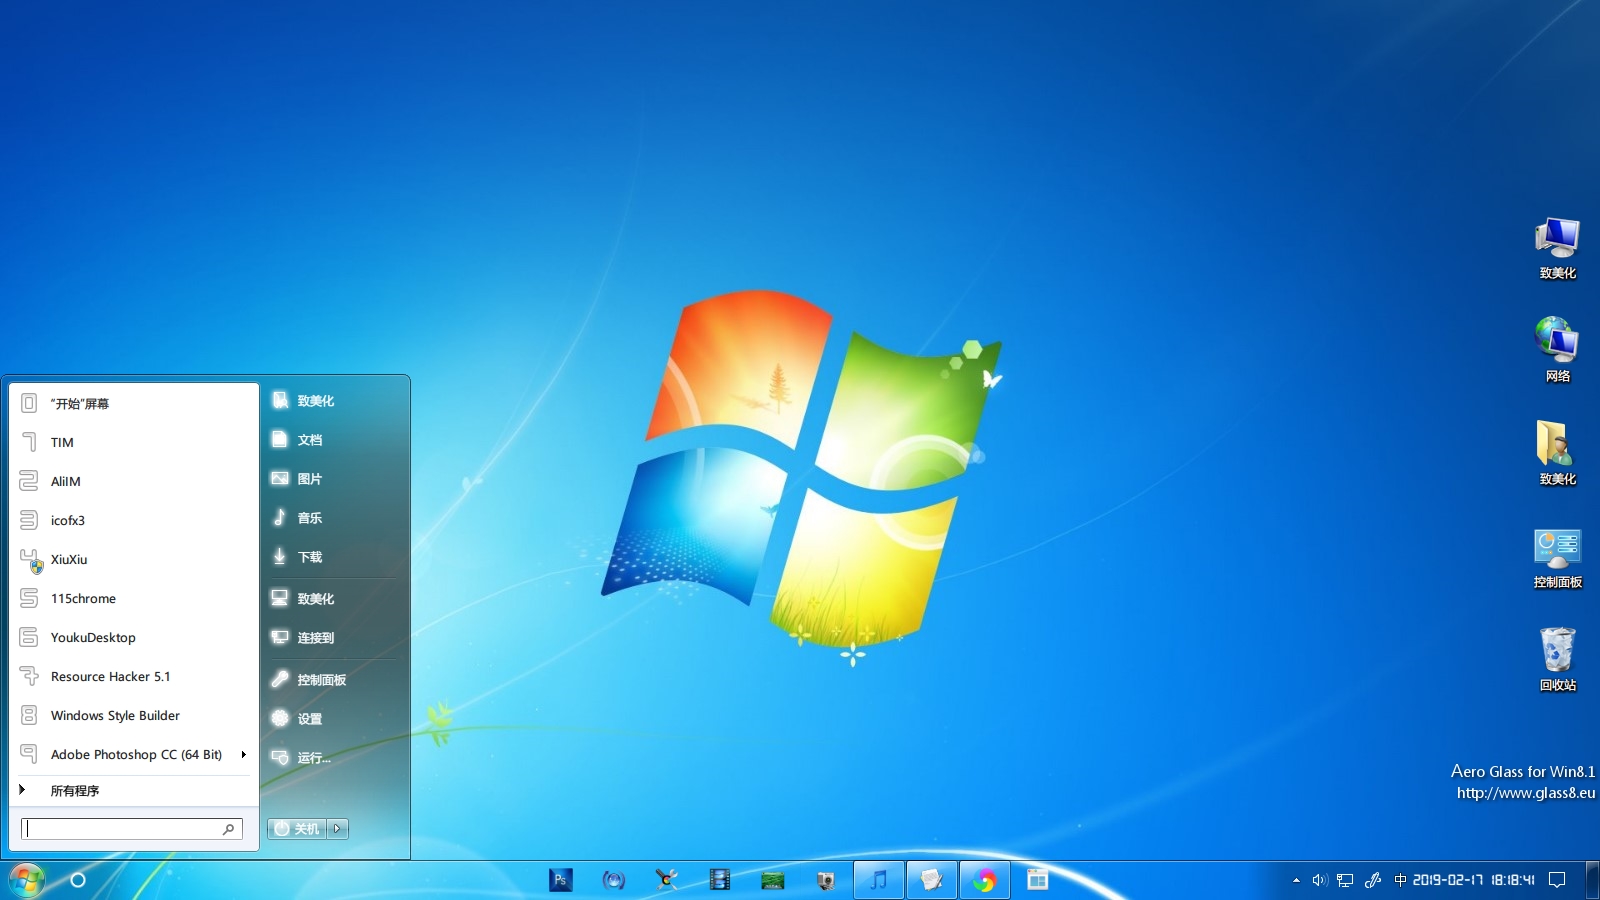Screen dimensions: 1600x900
Task: Show hidden tray icons arrow
Action: tap(1296, 880)
